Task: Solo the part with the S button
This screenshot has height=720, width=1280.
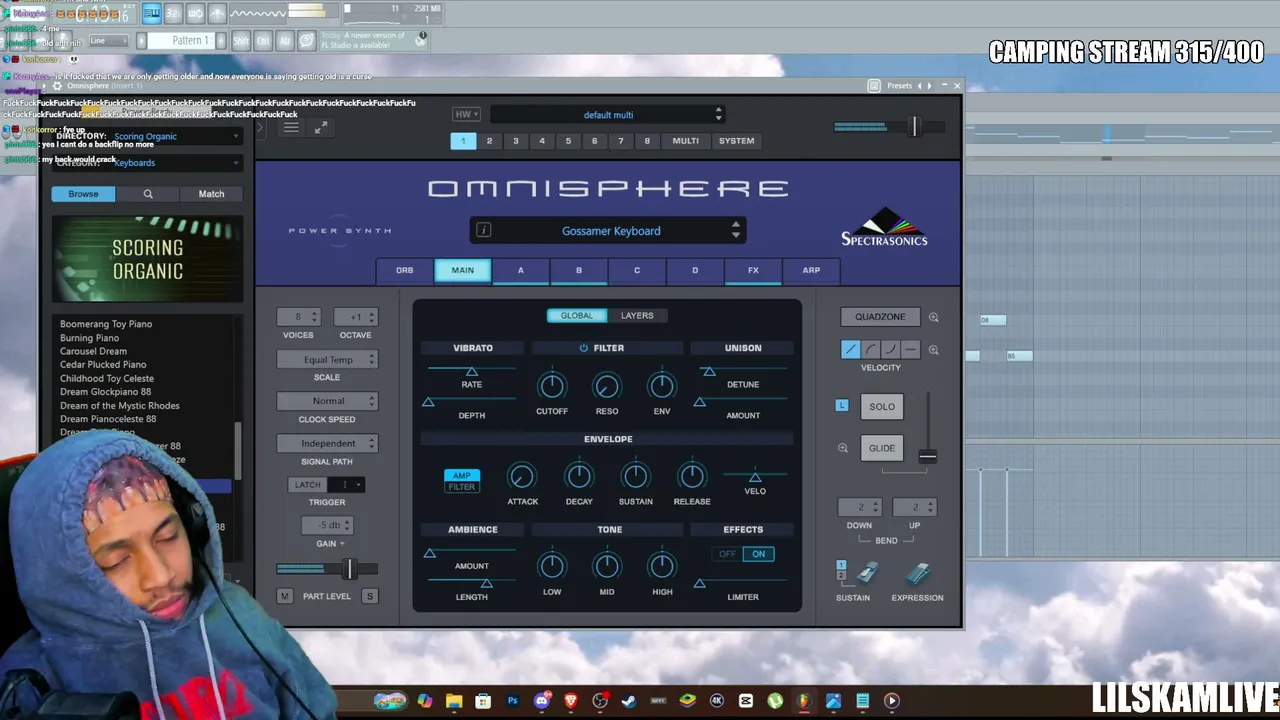Action: (x=369, y=596)
